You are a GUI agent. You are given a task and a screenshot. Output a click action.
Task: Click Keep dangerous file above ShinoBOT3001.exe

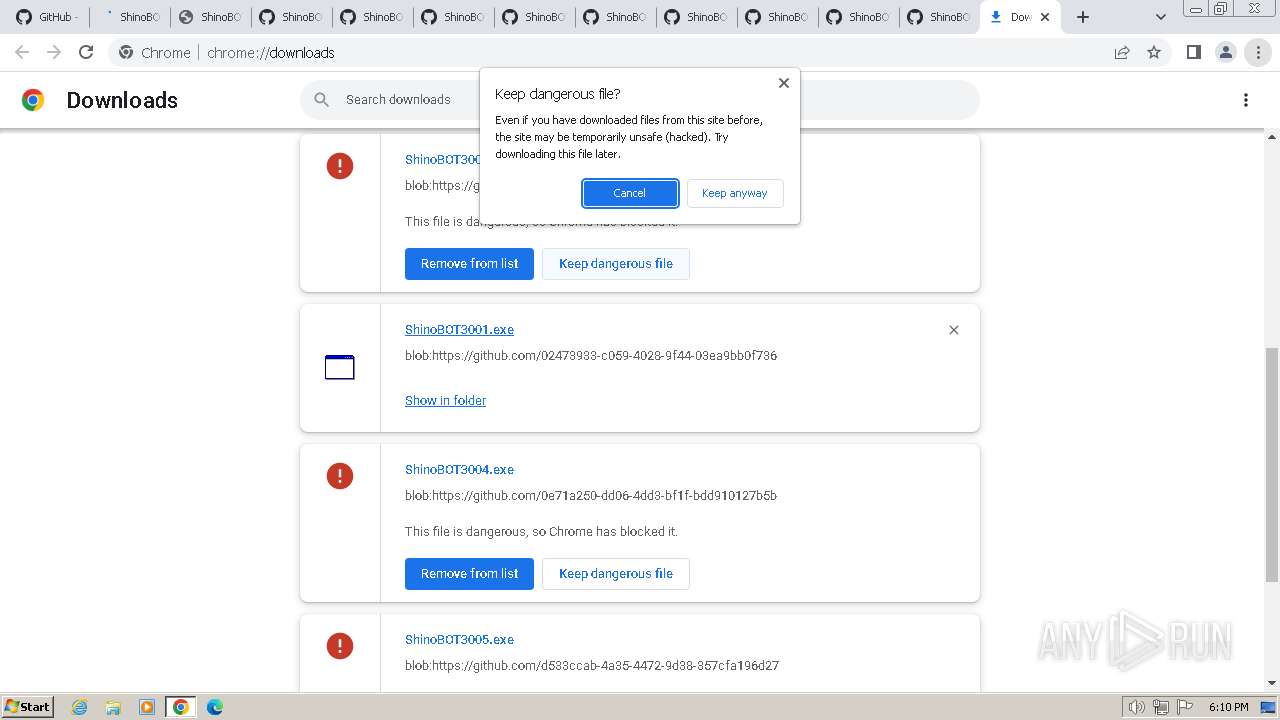616,264
